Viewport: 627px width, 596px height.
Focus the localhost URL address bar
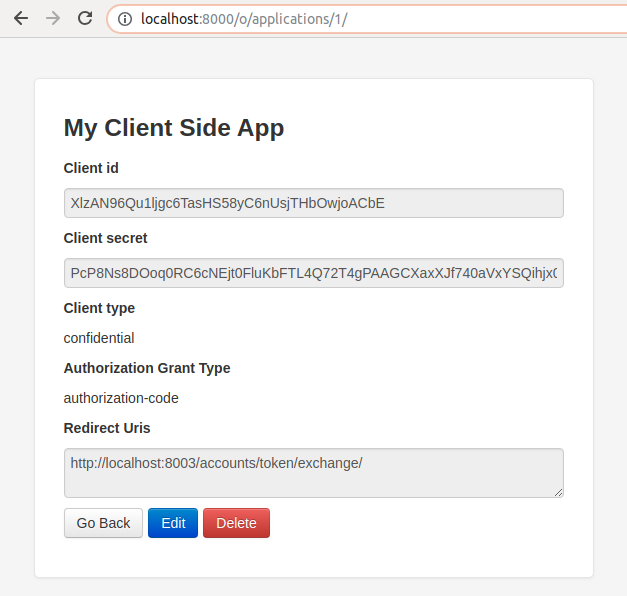point(350,18)
